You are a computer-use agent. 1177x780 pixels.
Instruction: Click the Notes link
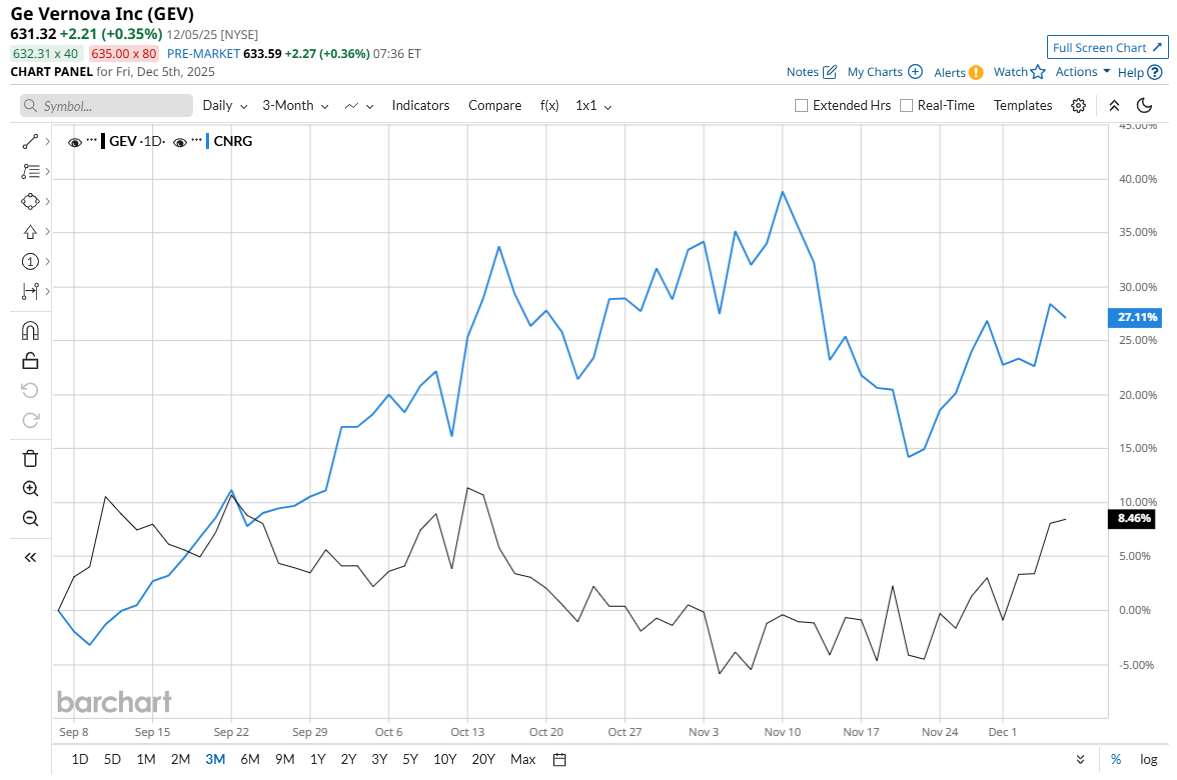802,72
